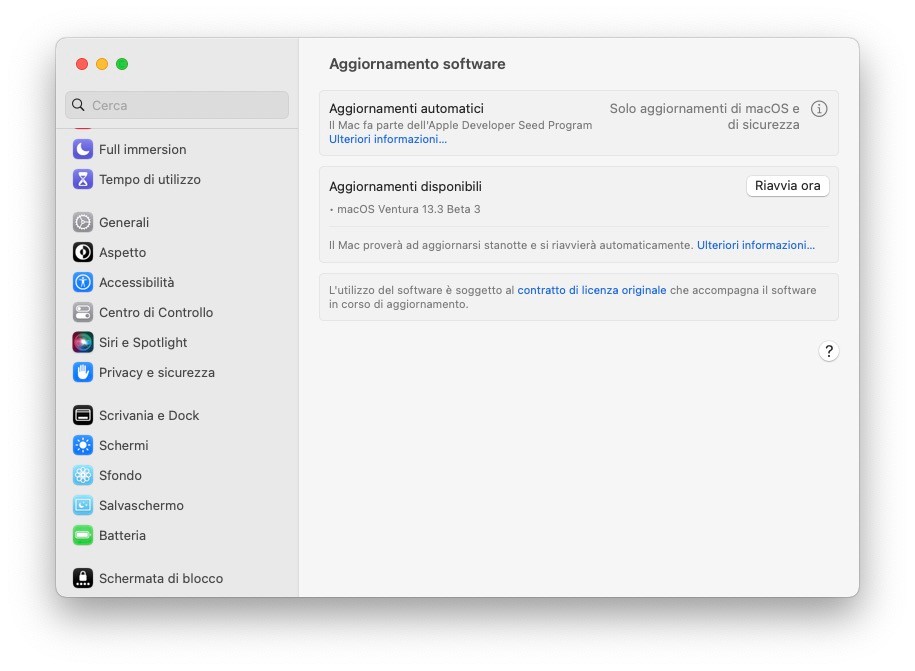Select the Centro di Controllo icon
The image size is (915, 671).
tap(82, 312)
